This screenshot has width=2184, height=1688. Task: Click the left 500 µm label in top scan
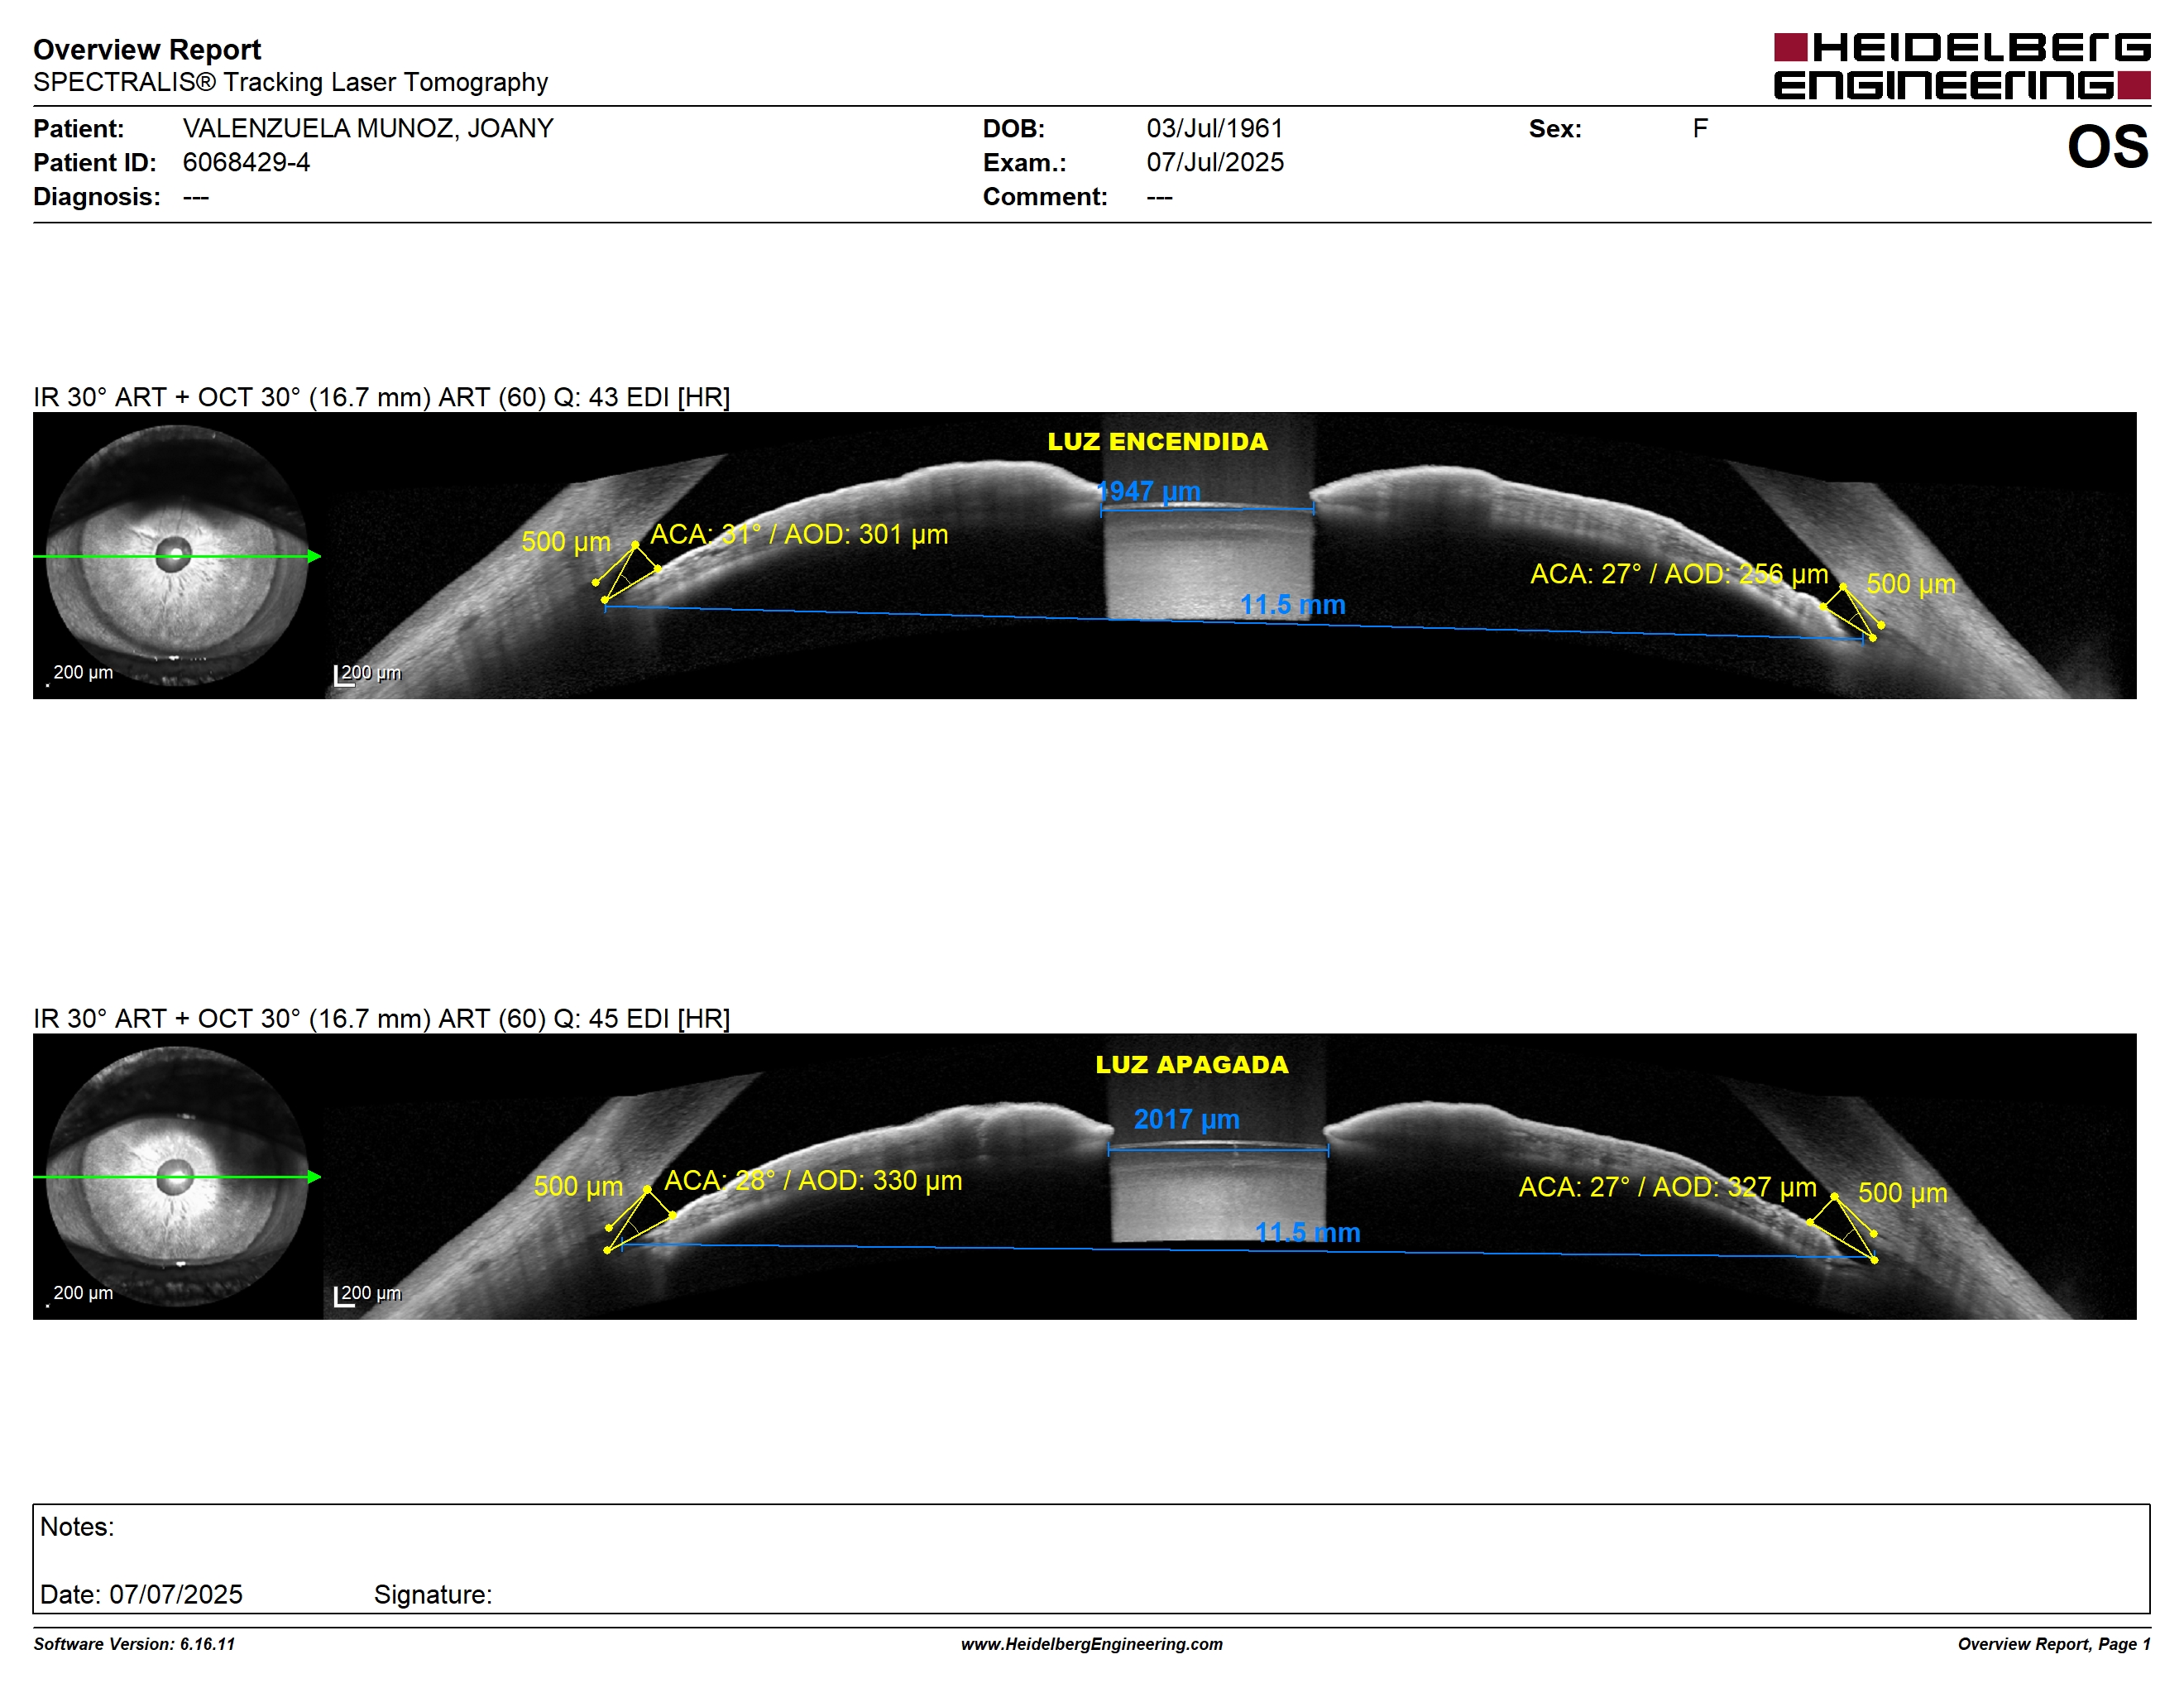point(566,541)
